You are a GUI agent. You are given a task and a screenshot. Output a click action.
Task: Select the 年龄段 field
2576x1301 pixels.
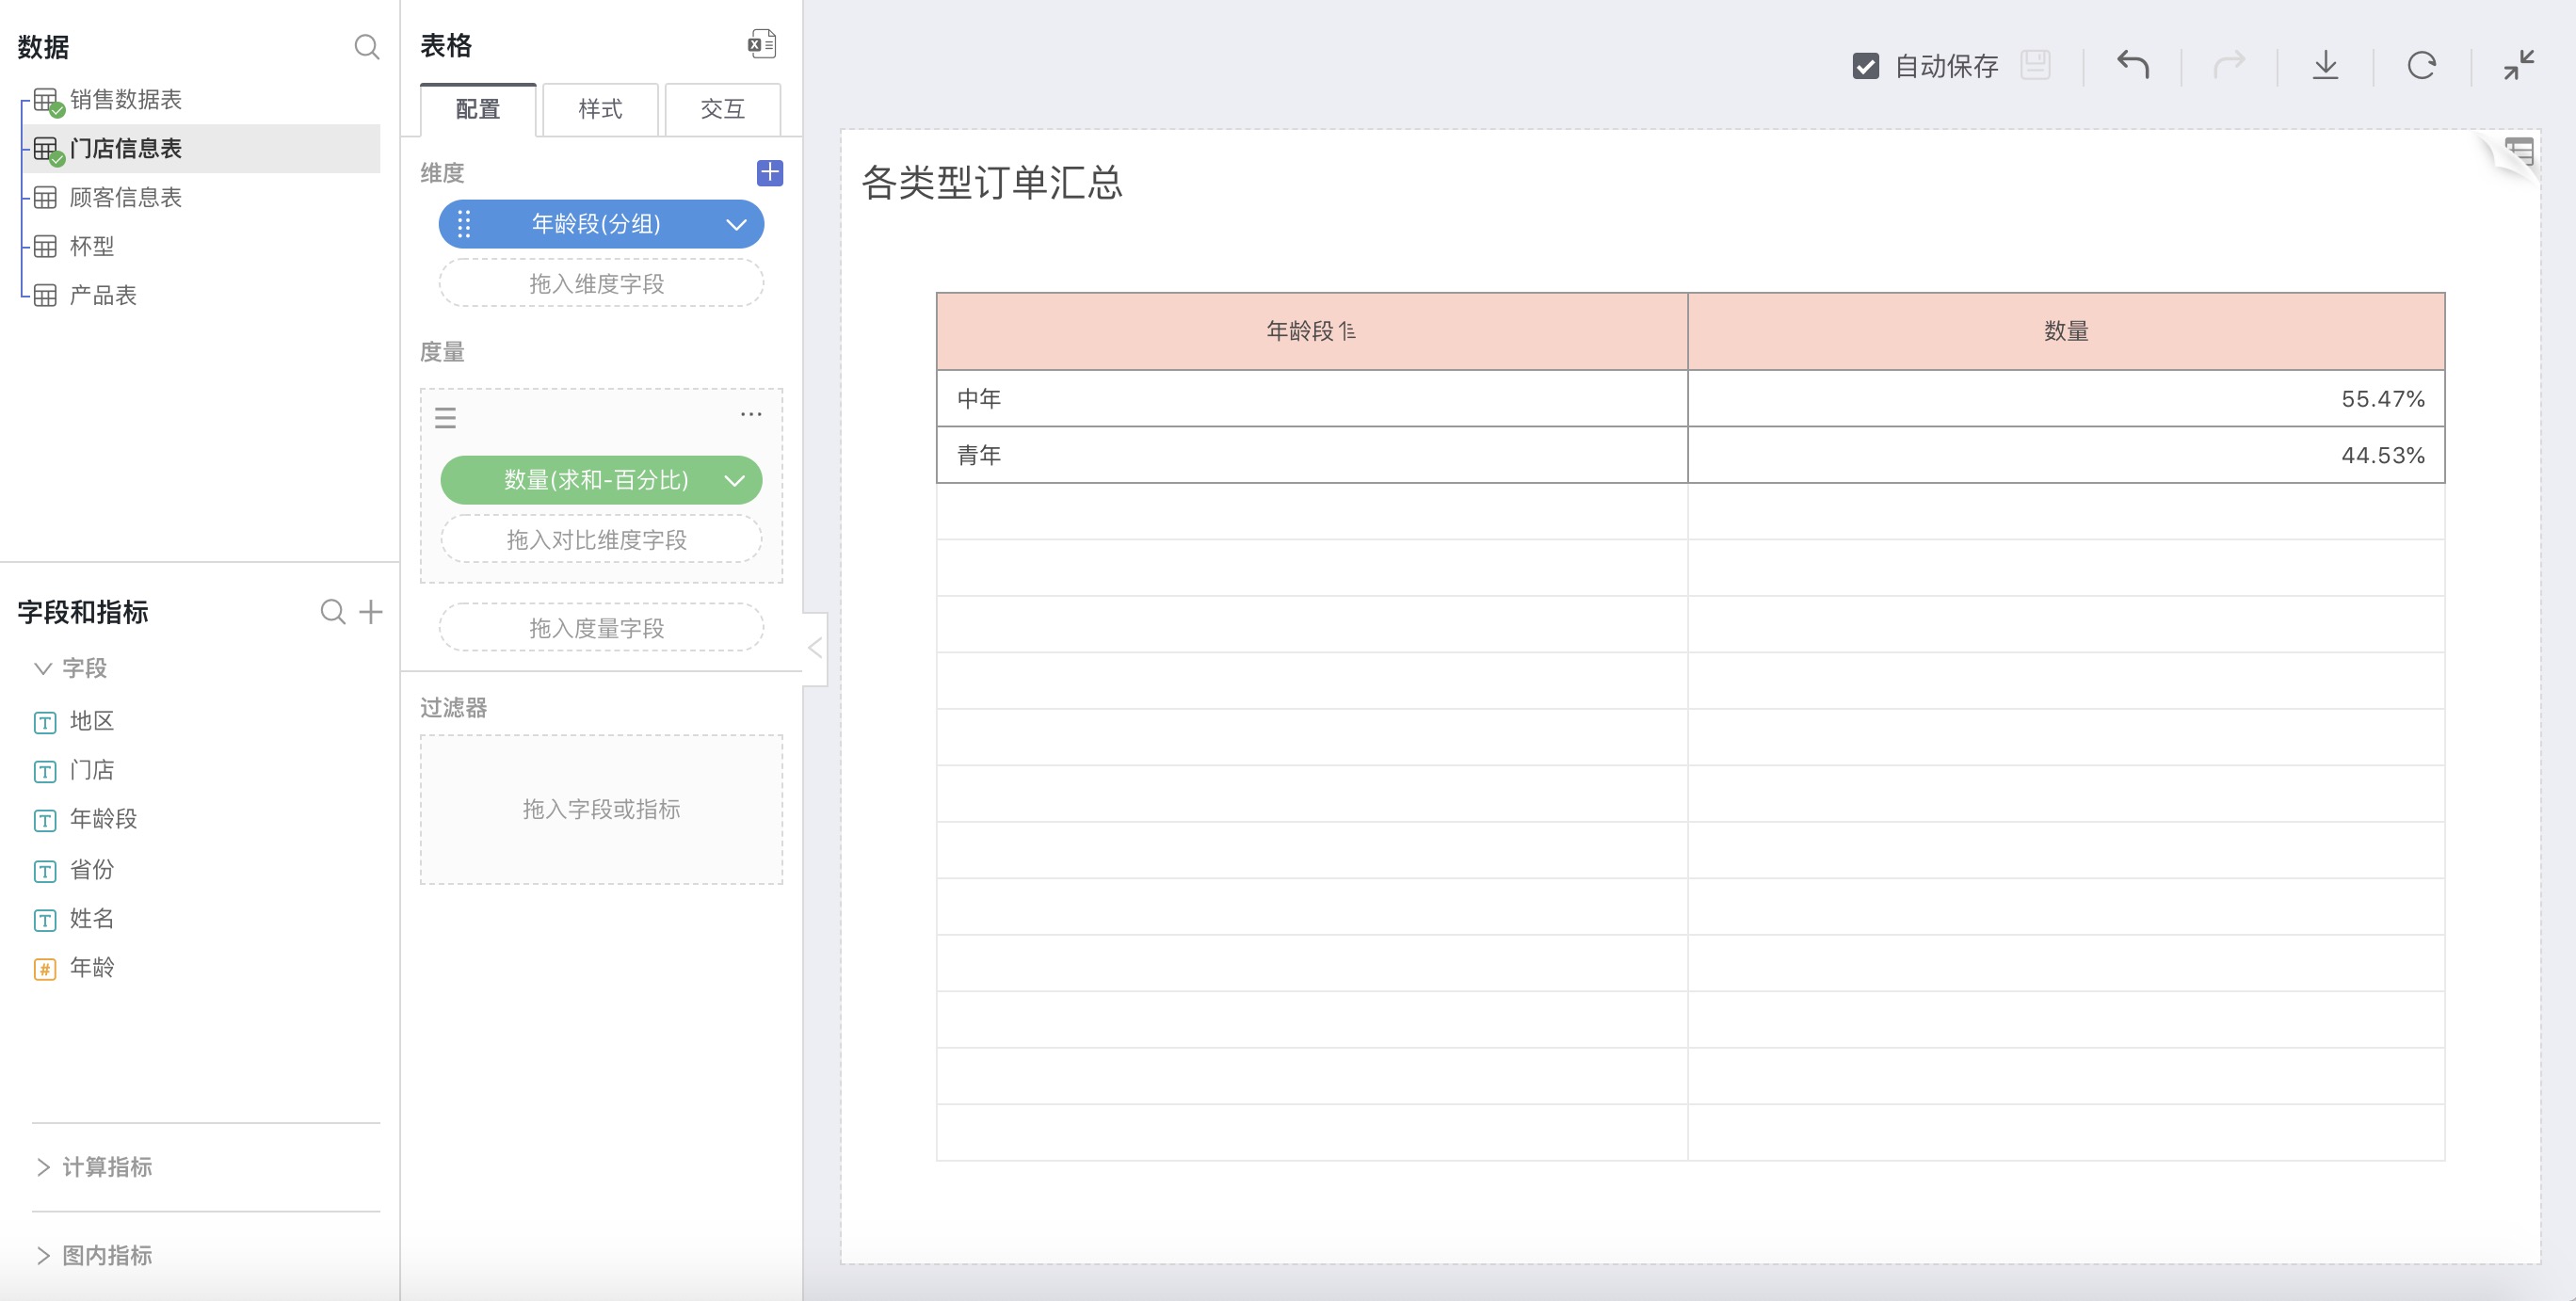click(x=103, y=819)
